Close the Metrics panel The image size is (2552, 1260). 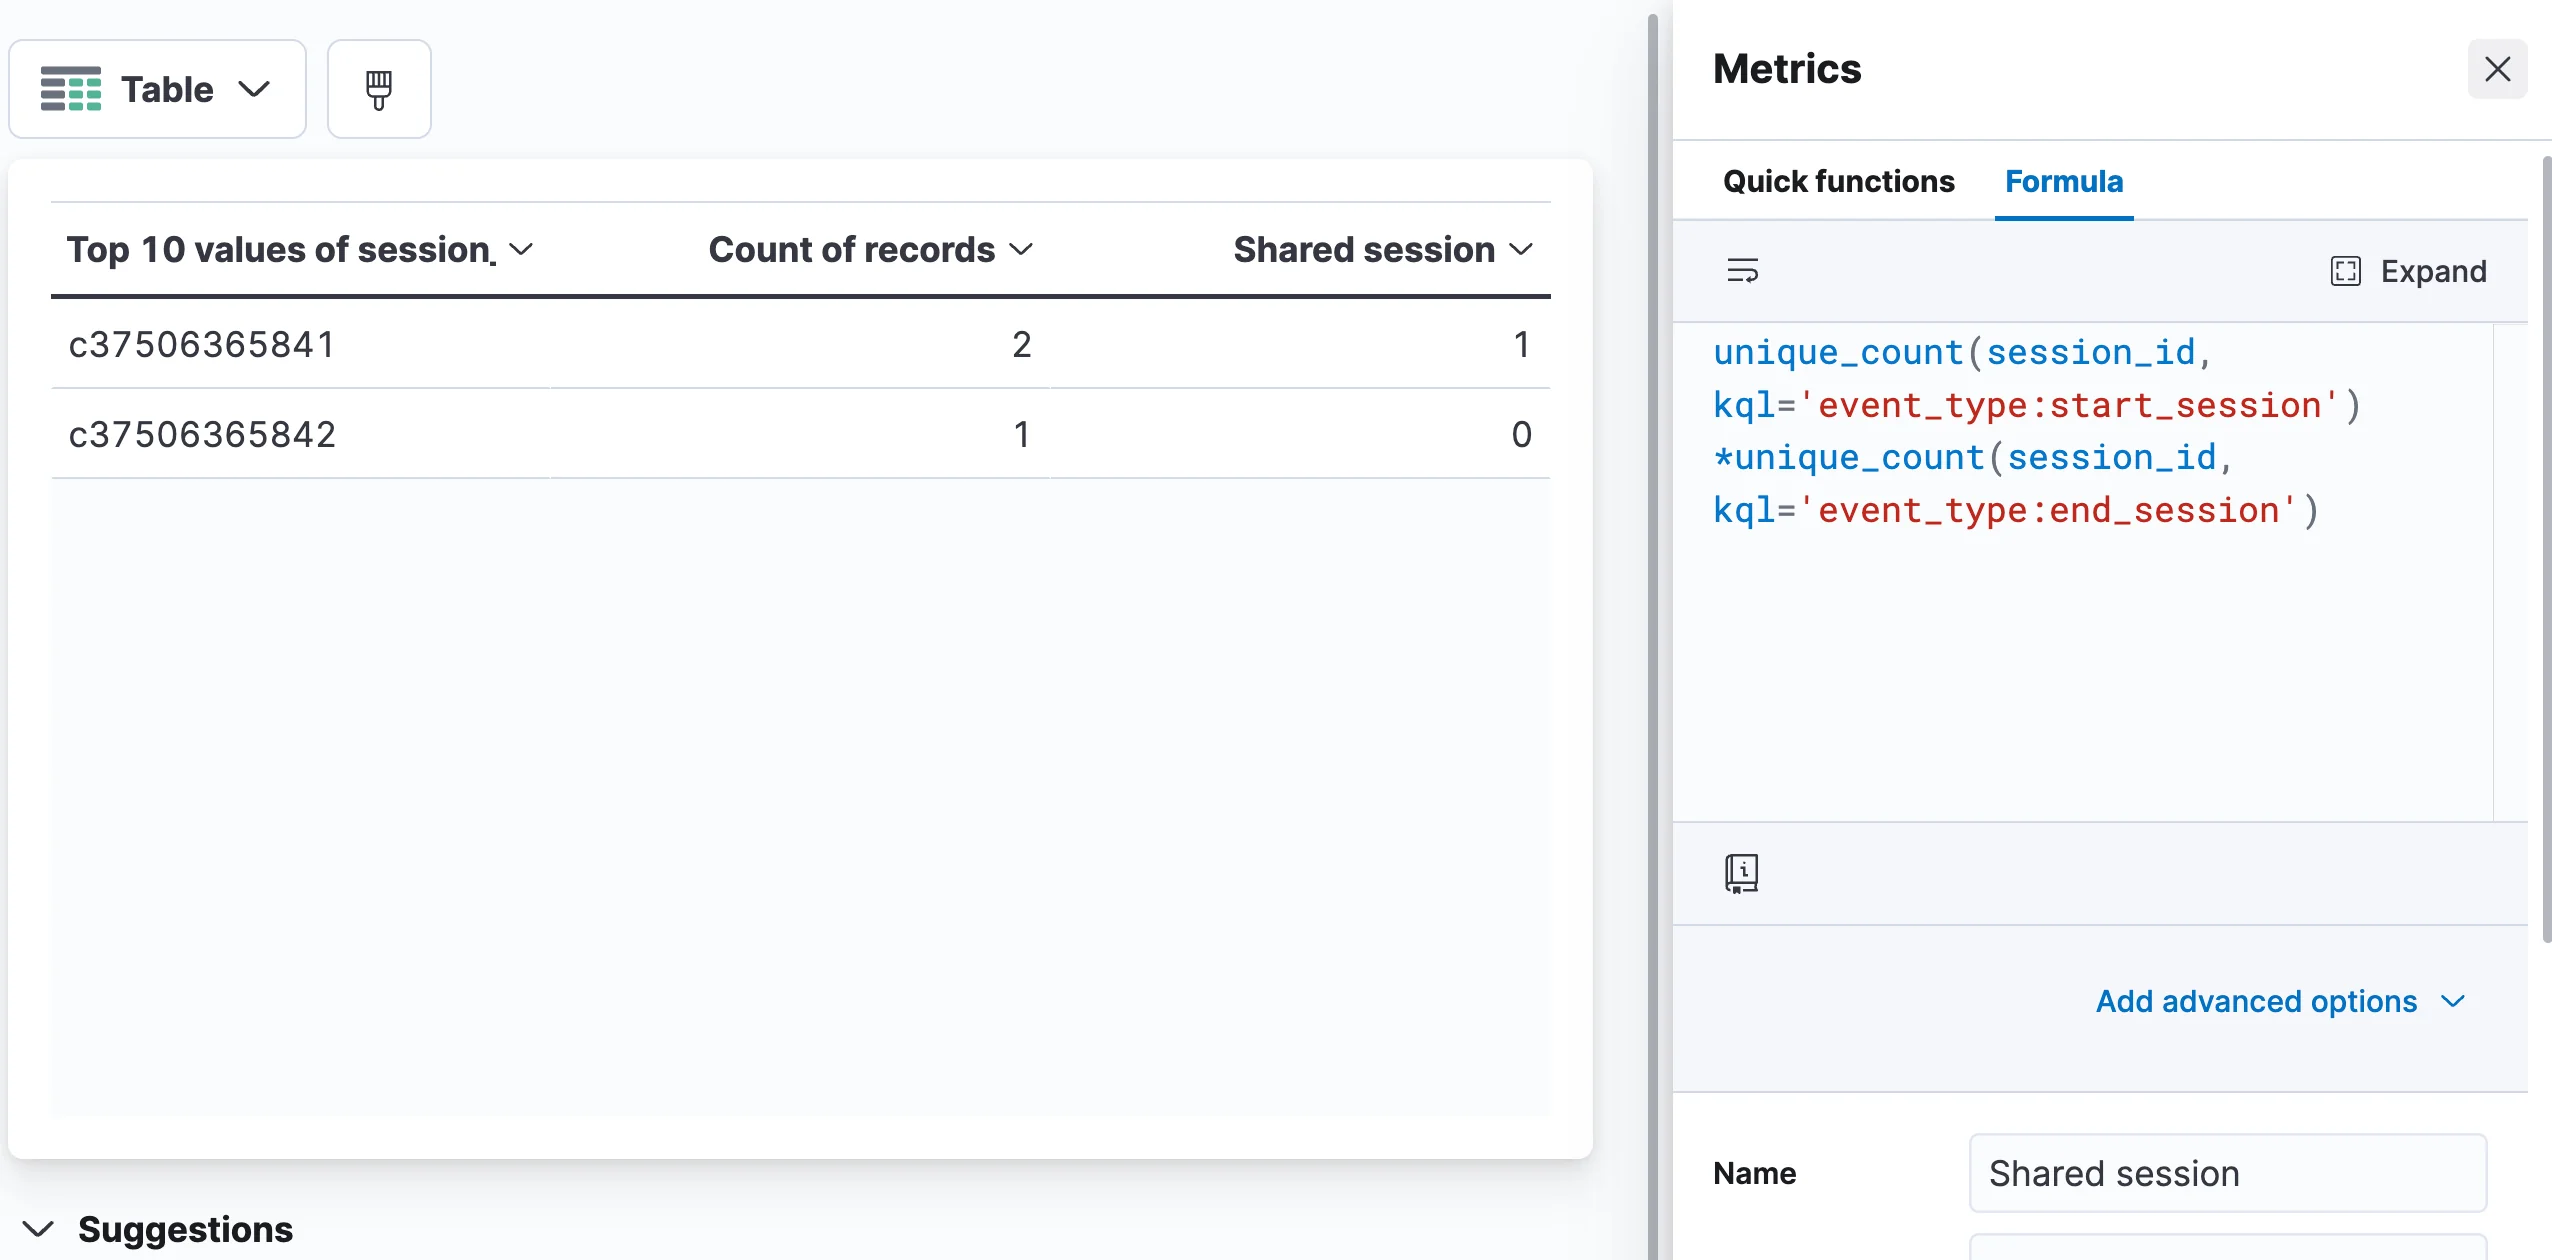point(2497,69)
